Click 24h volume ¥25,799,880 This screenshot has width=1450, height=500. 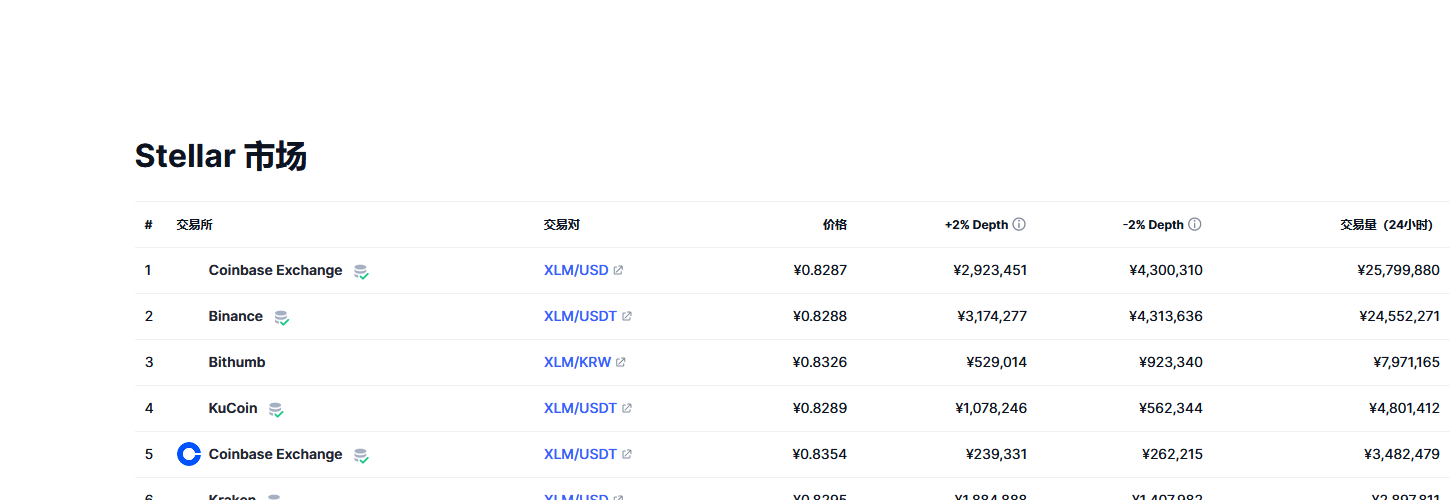[x=1398, y=271]
